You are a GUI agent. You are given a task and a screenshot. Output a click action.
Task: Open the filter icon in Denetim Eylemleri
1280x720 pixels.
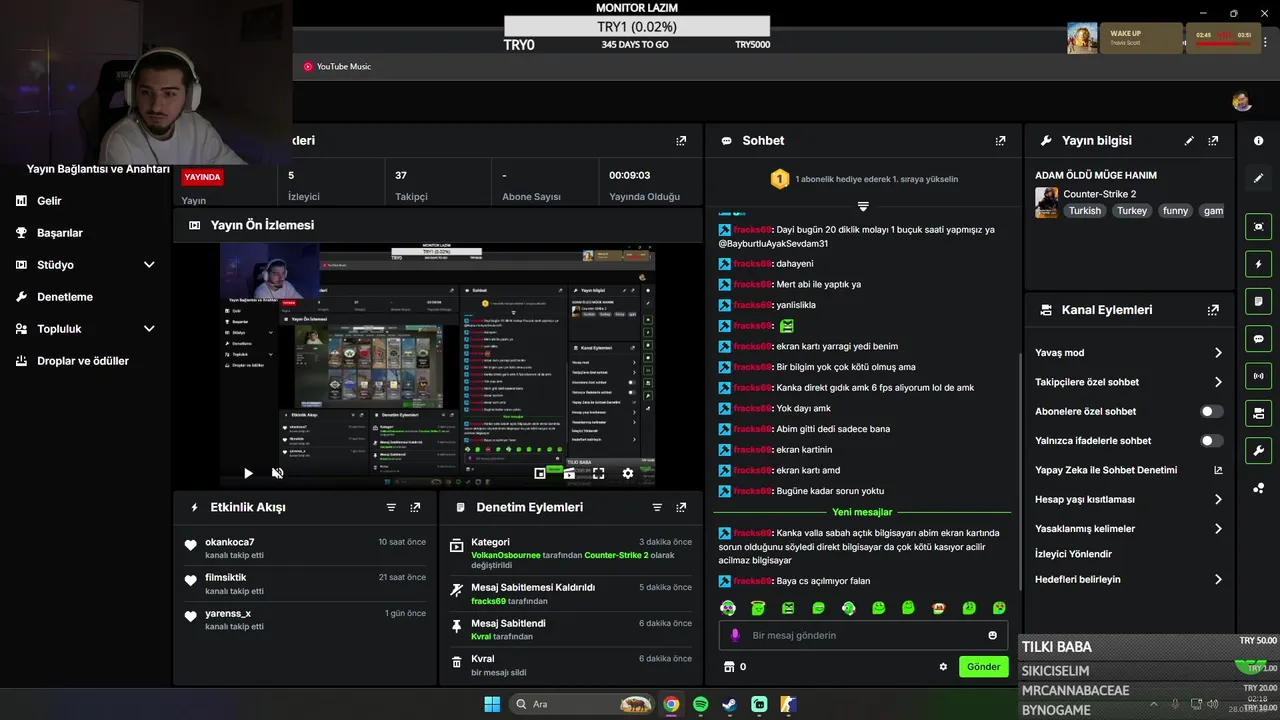657,507
